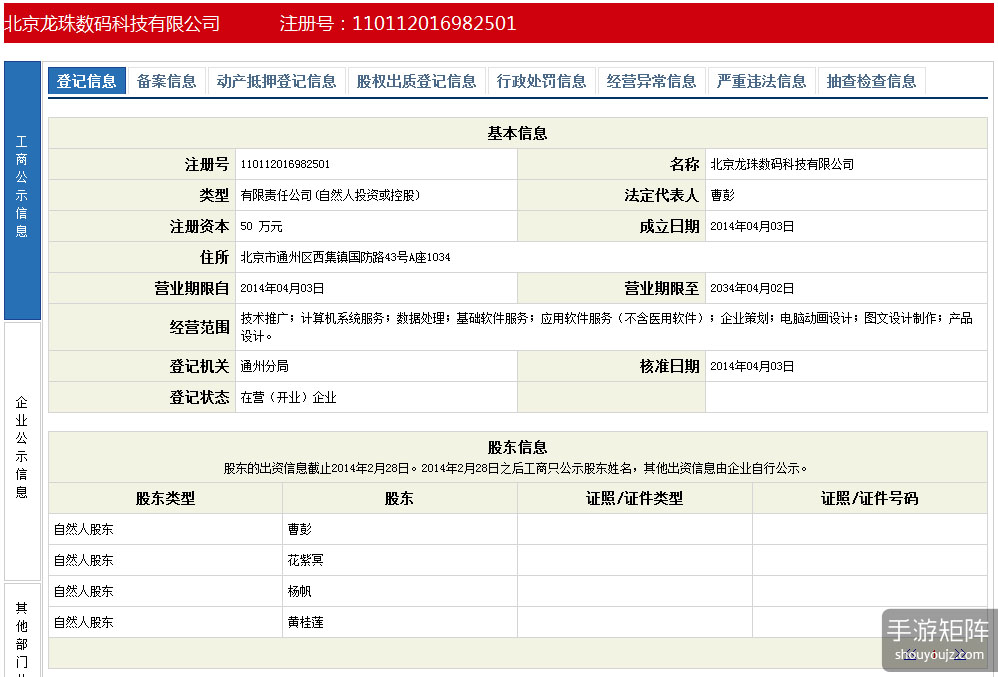Click legal representative value 曹彭
Screen dimensions: 998x677
pyautogui.click(x=722, y=195)
